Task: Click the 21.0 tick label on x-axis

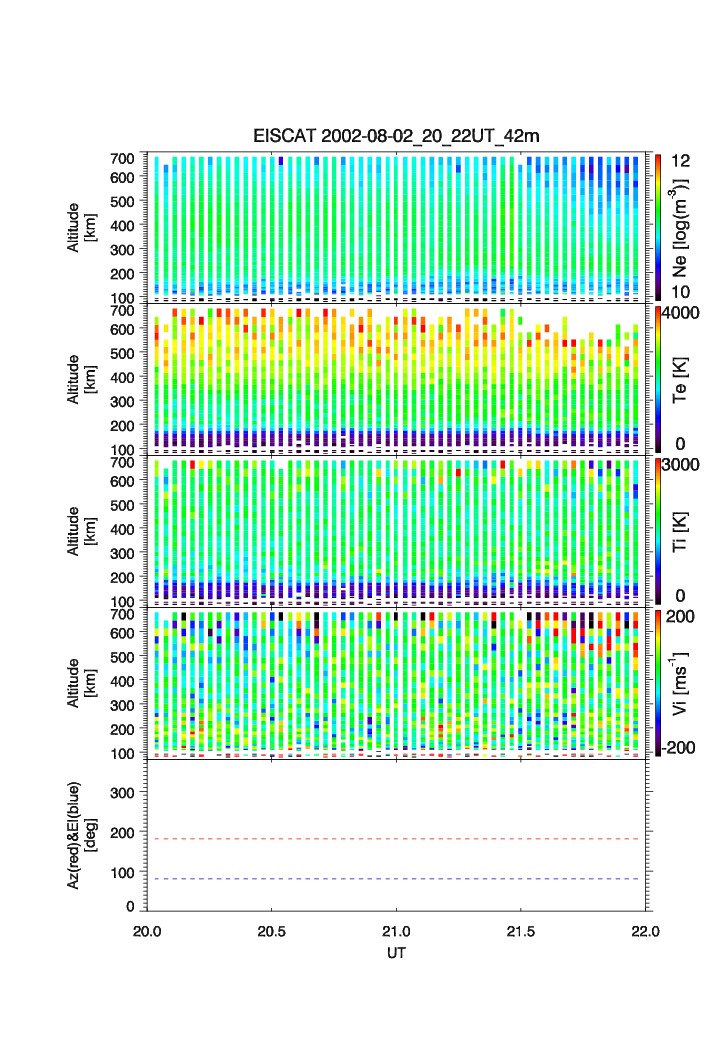Action: click(x=397, y=931)
